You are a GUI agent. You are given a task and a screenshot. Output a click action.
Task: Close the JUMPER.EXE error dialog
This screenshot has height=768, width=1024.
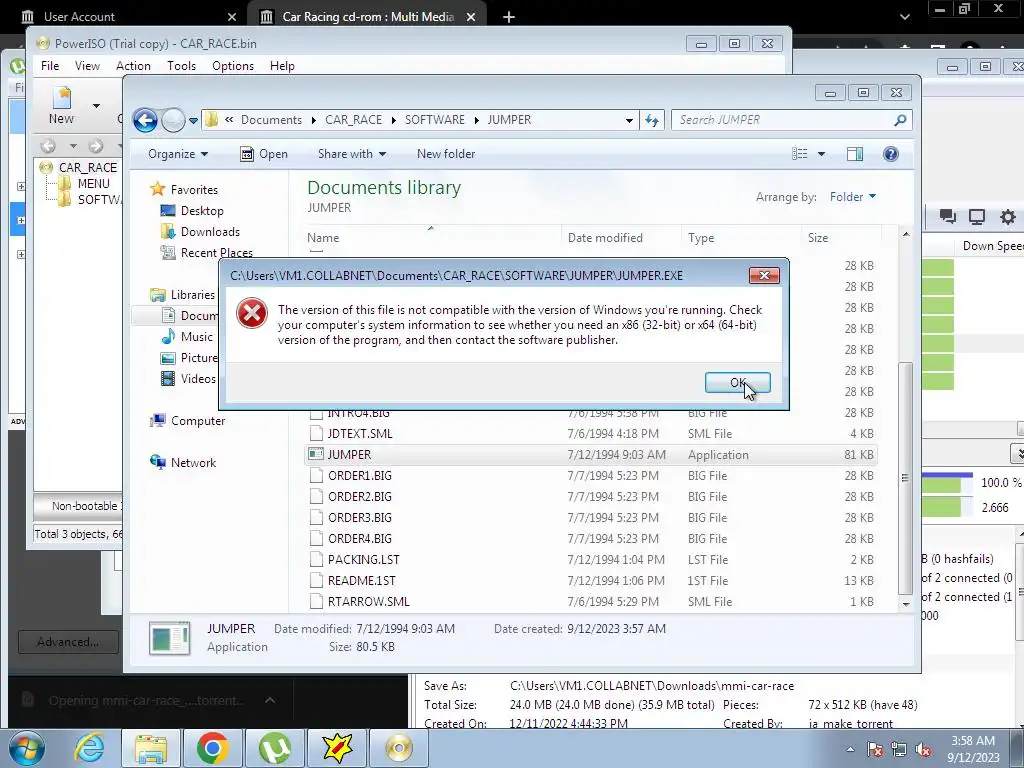pyautogui.click(x=763, y=276)
